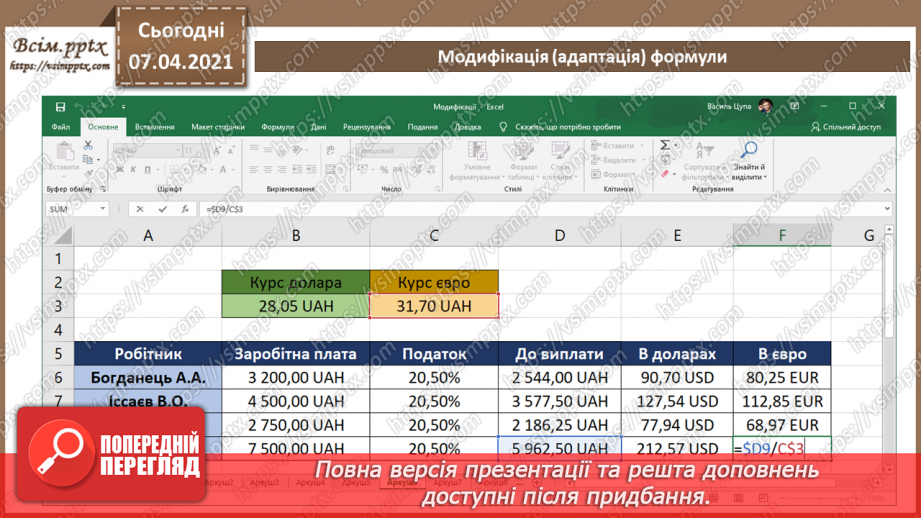Click the Increase Decimal icon
Viewport: 921px width, 518px height.
point(416,170)
